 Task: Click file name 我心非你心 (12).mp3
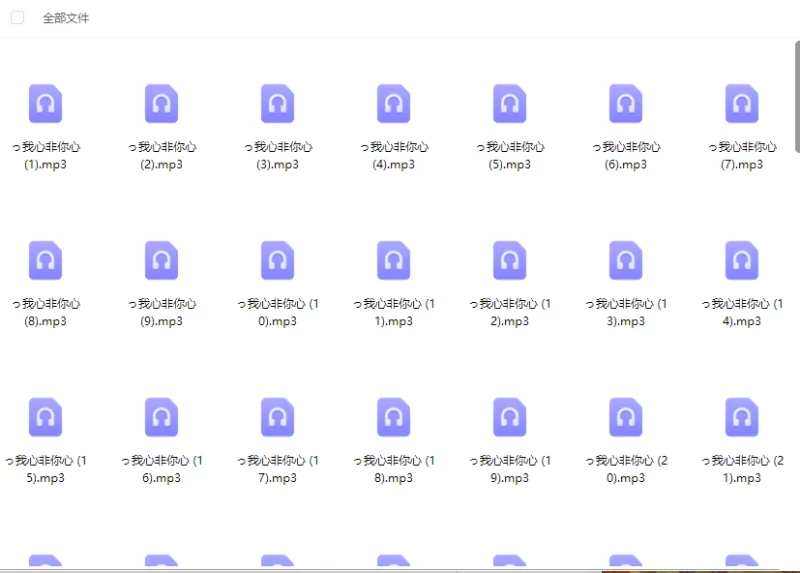510,312
